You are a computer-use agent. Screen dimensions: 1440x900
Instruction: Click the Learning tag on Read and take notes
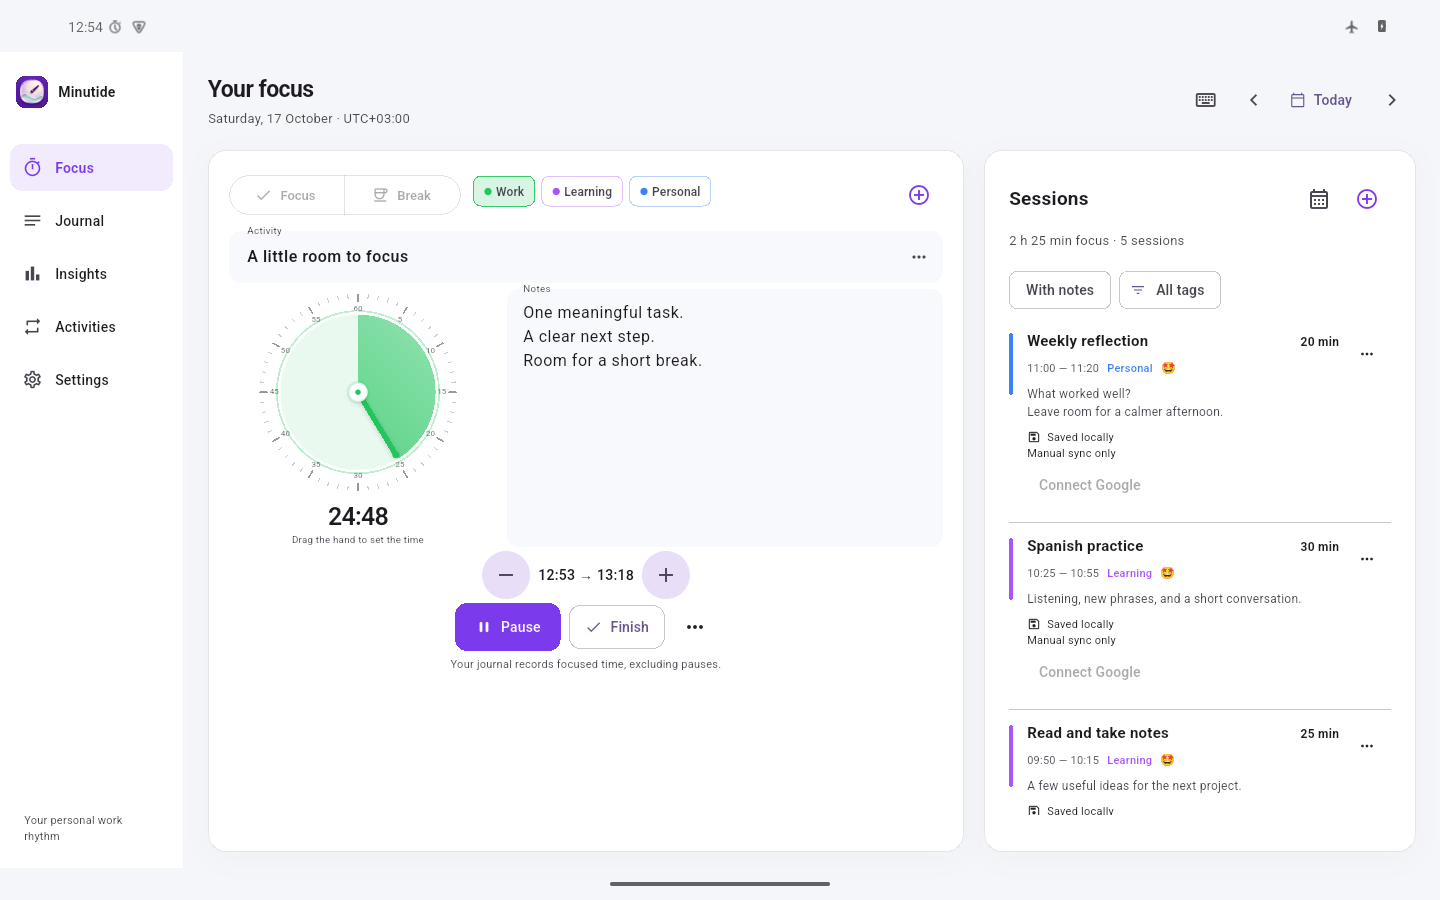click(x=1129, y=760)
